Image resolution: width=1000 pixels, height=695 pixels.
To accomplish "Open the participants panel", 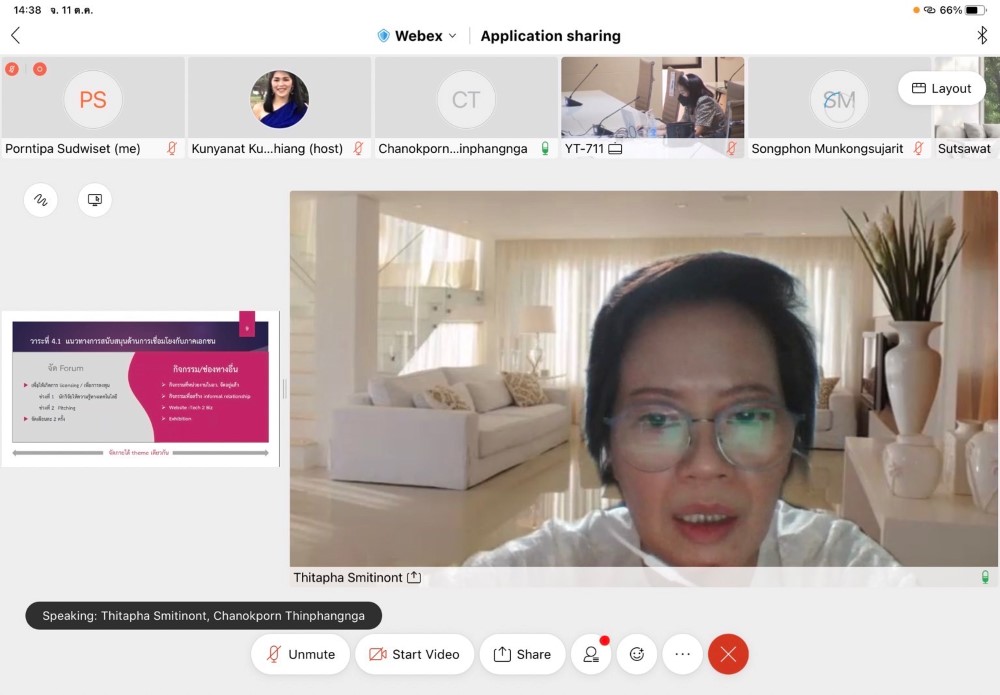I will point(591,654).
